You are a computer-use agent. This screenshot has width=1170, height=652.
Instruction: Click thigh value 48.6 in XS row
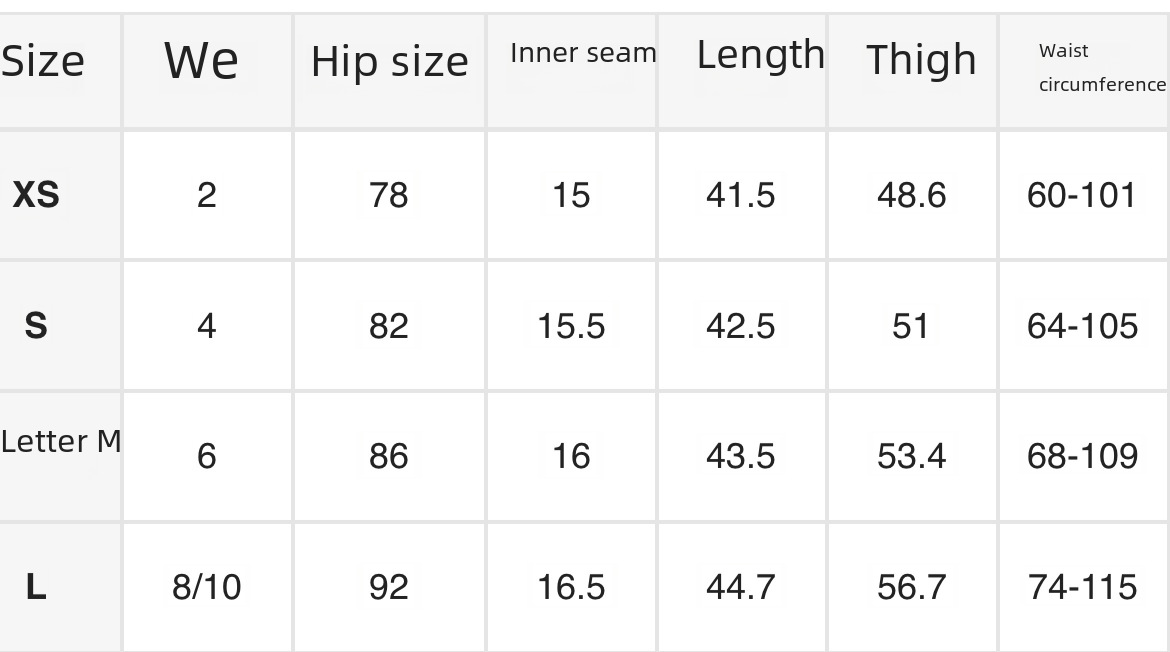tap(911, 195)
